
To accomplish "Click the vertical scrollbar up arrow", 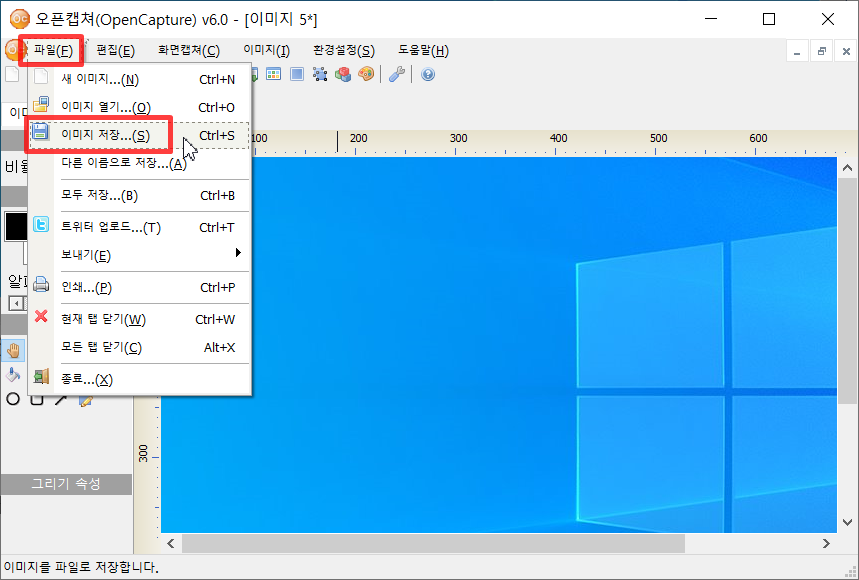I will pyautogui.click(x=847, y=168).
